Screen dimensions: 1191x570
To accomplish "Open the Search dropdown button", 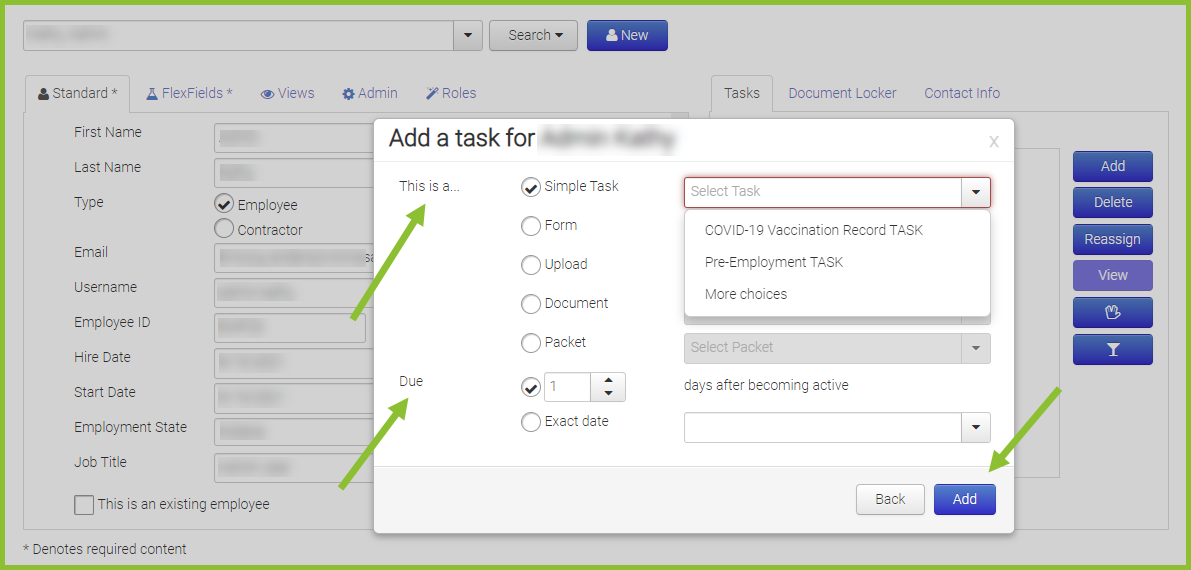I will tap(533, 36).
